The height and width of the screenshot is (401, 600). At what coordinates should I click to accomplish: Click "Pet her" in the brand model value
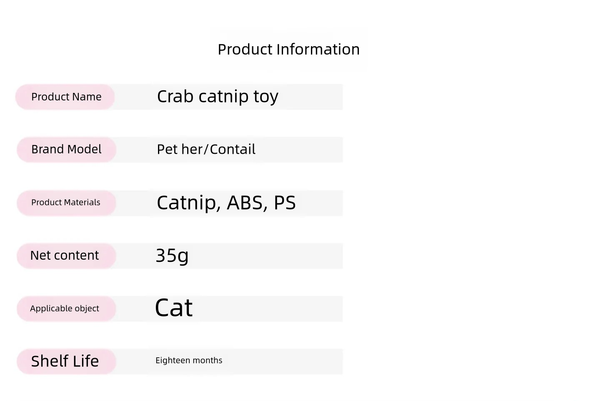click(180, 149)
